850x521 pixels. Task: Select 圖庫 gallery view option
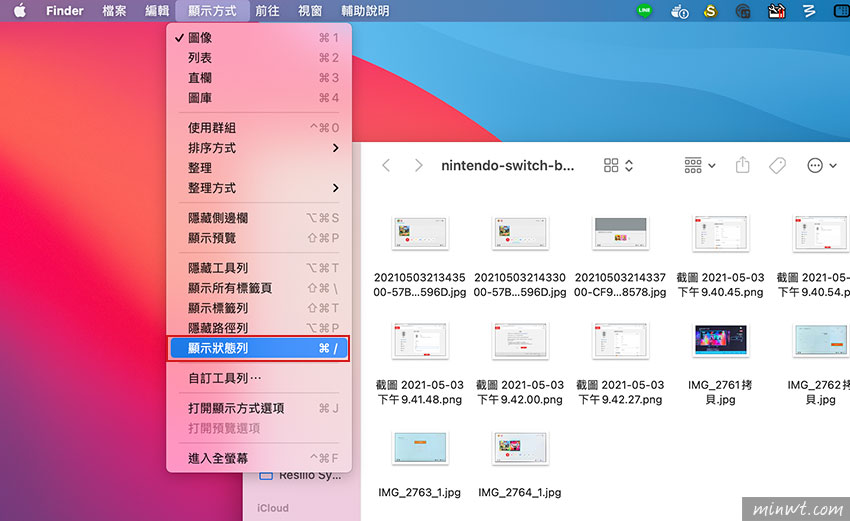point(259,98)
